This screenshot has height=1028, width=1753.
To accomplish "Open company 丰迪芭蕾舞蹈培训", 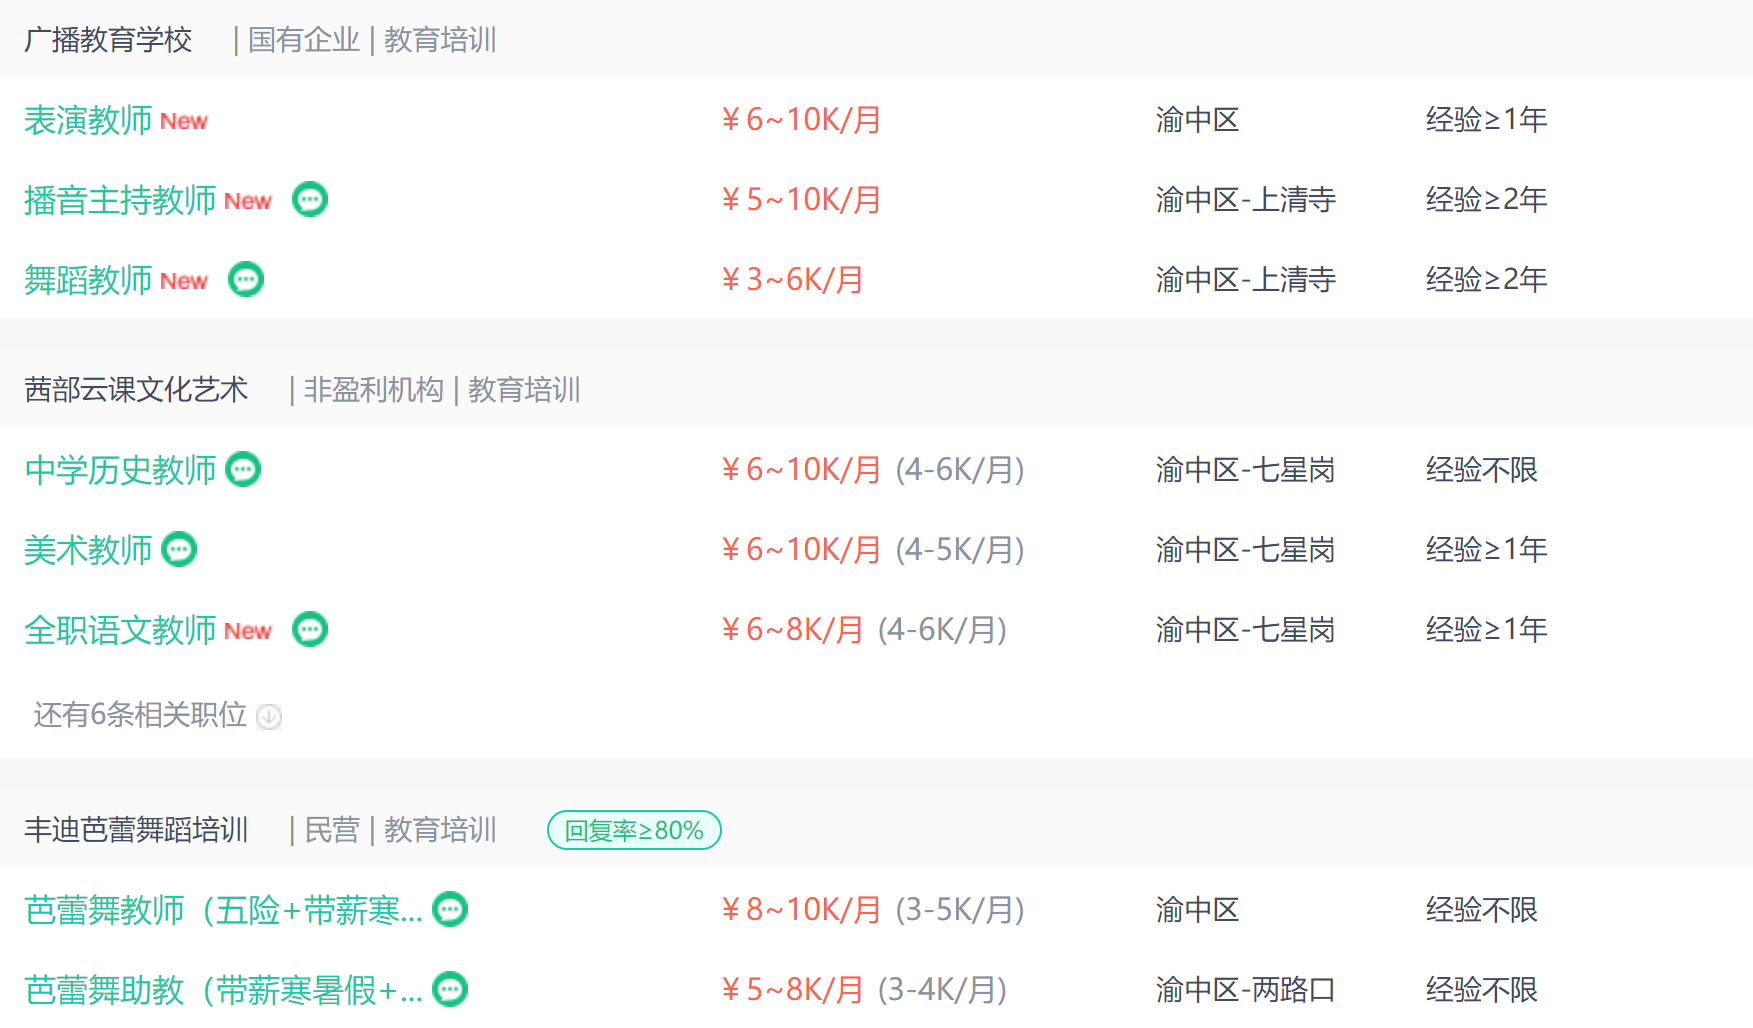I will pyautogui.click(x=136, y=830).
